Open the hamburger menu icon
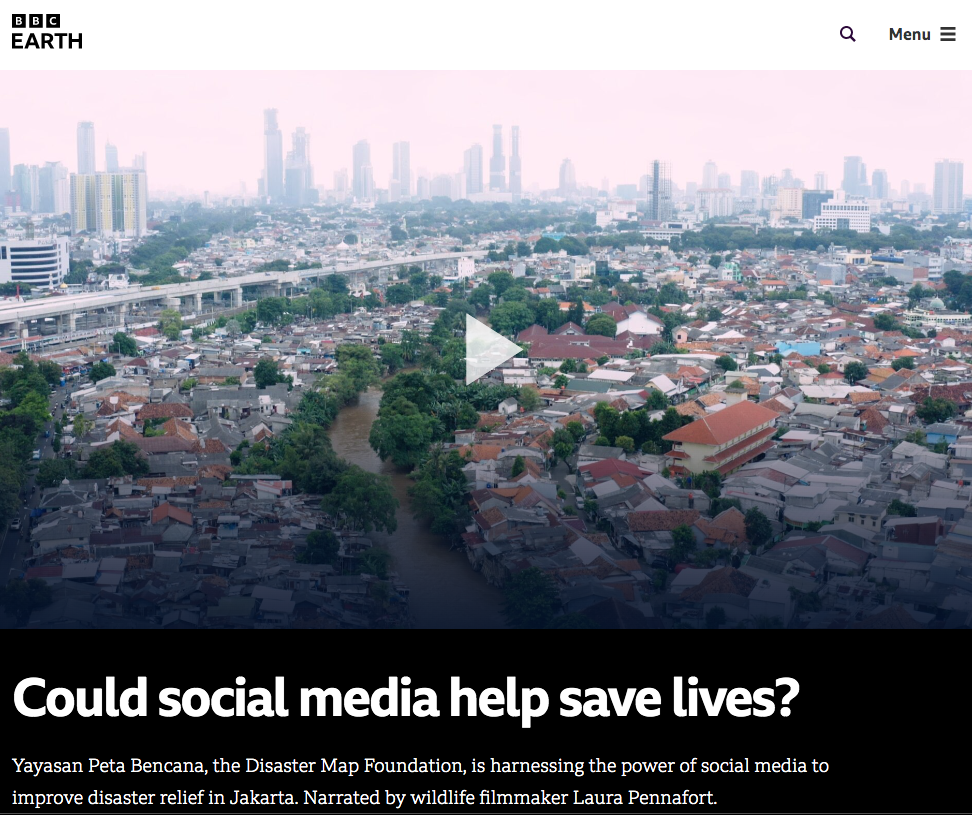The height and width of the screenshot is (815, 972). 948,34
